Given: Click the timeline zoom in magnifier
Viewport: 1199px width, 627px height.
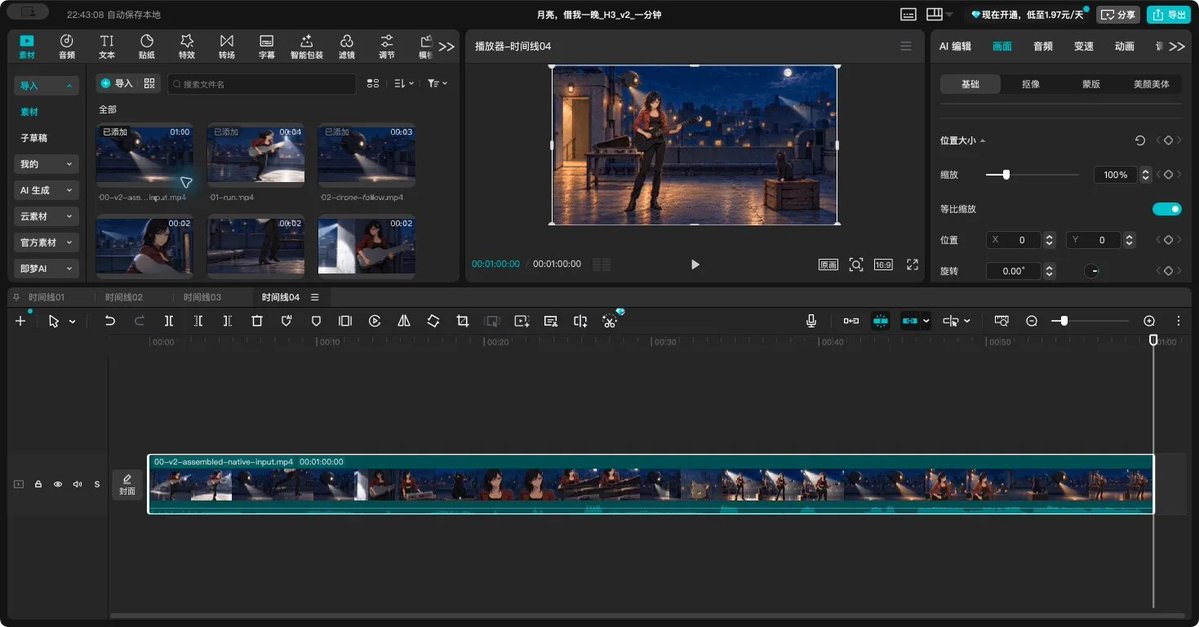Looking at the screenshot, I should pyautogui.click(x=1149, y=321).
